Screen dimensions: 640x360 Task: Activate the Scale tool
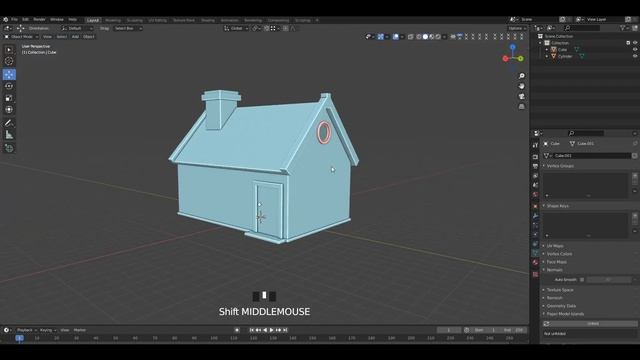(x=9, y=98)
